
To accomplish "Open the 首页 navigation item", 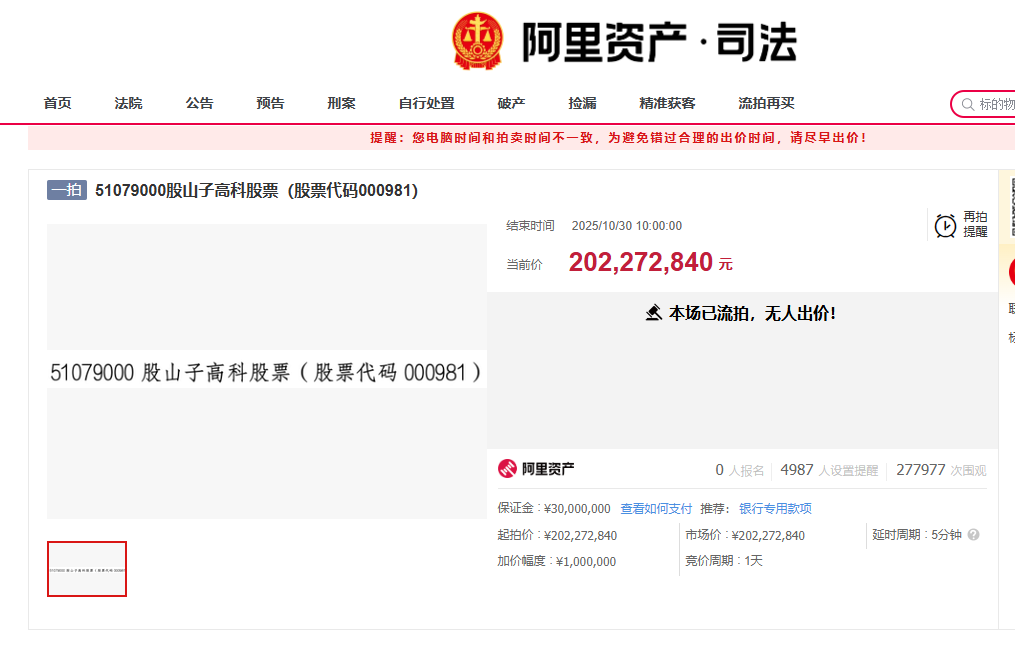I will click(x=58, y=103).
